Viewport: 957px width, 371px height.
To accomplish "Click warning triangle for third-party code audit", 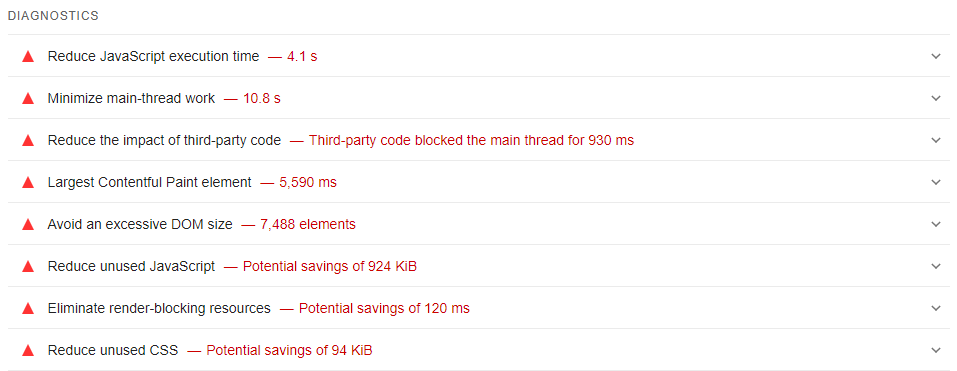I will [x=27, y=140].
